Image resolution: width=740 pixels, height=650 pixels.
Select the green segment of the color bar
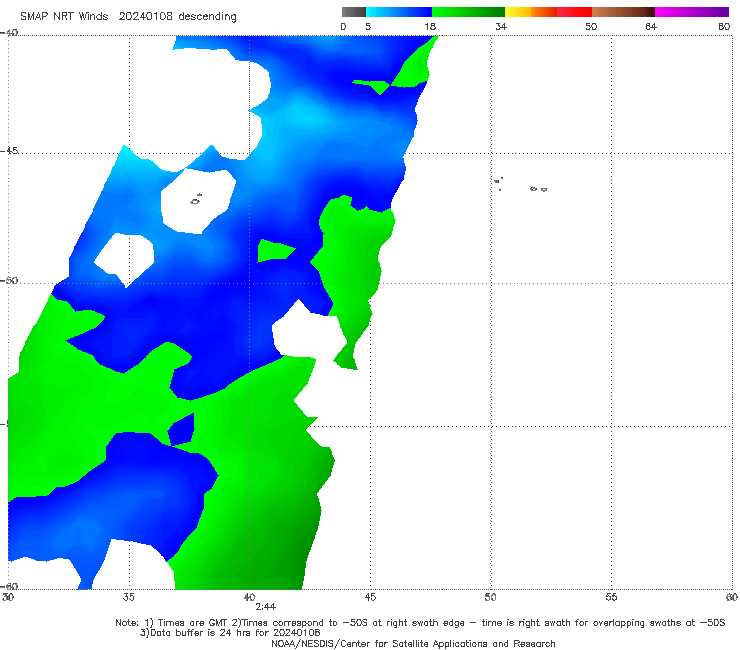click(468, 12)
